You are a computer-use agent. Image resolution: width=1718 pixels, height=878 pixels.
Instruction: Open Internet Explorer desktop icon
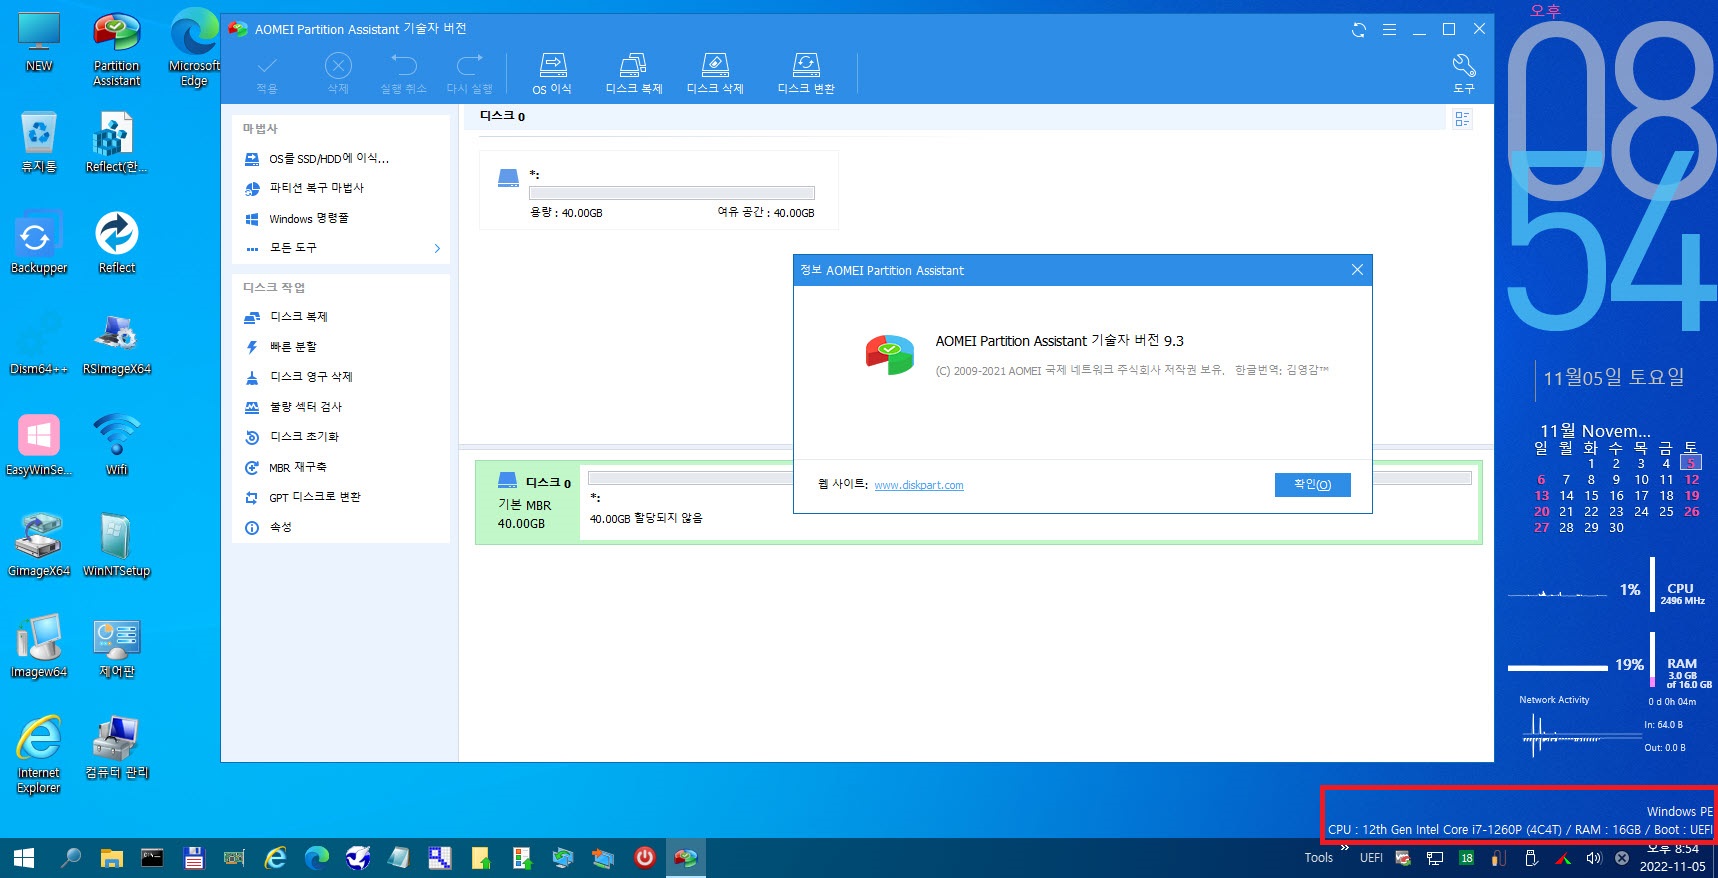pos(39,754)
